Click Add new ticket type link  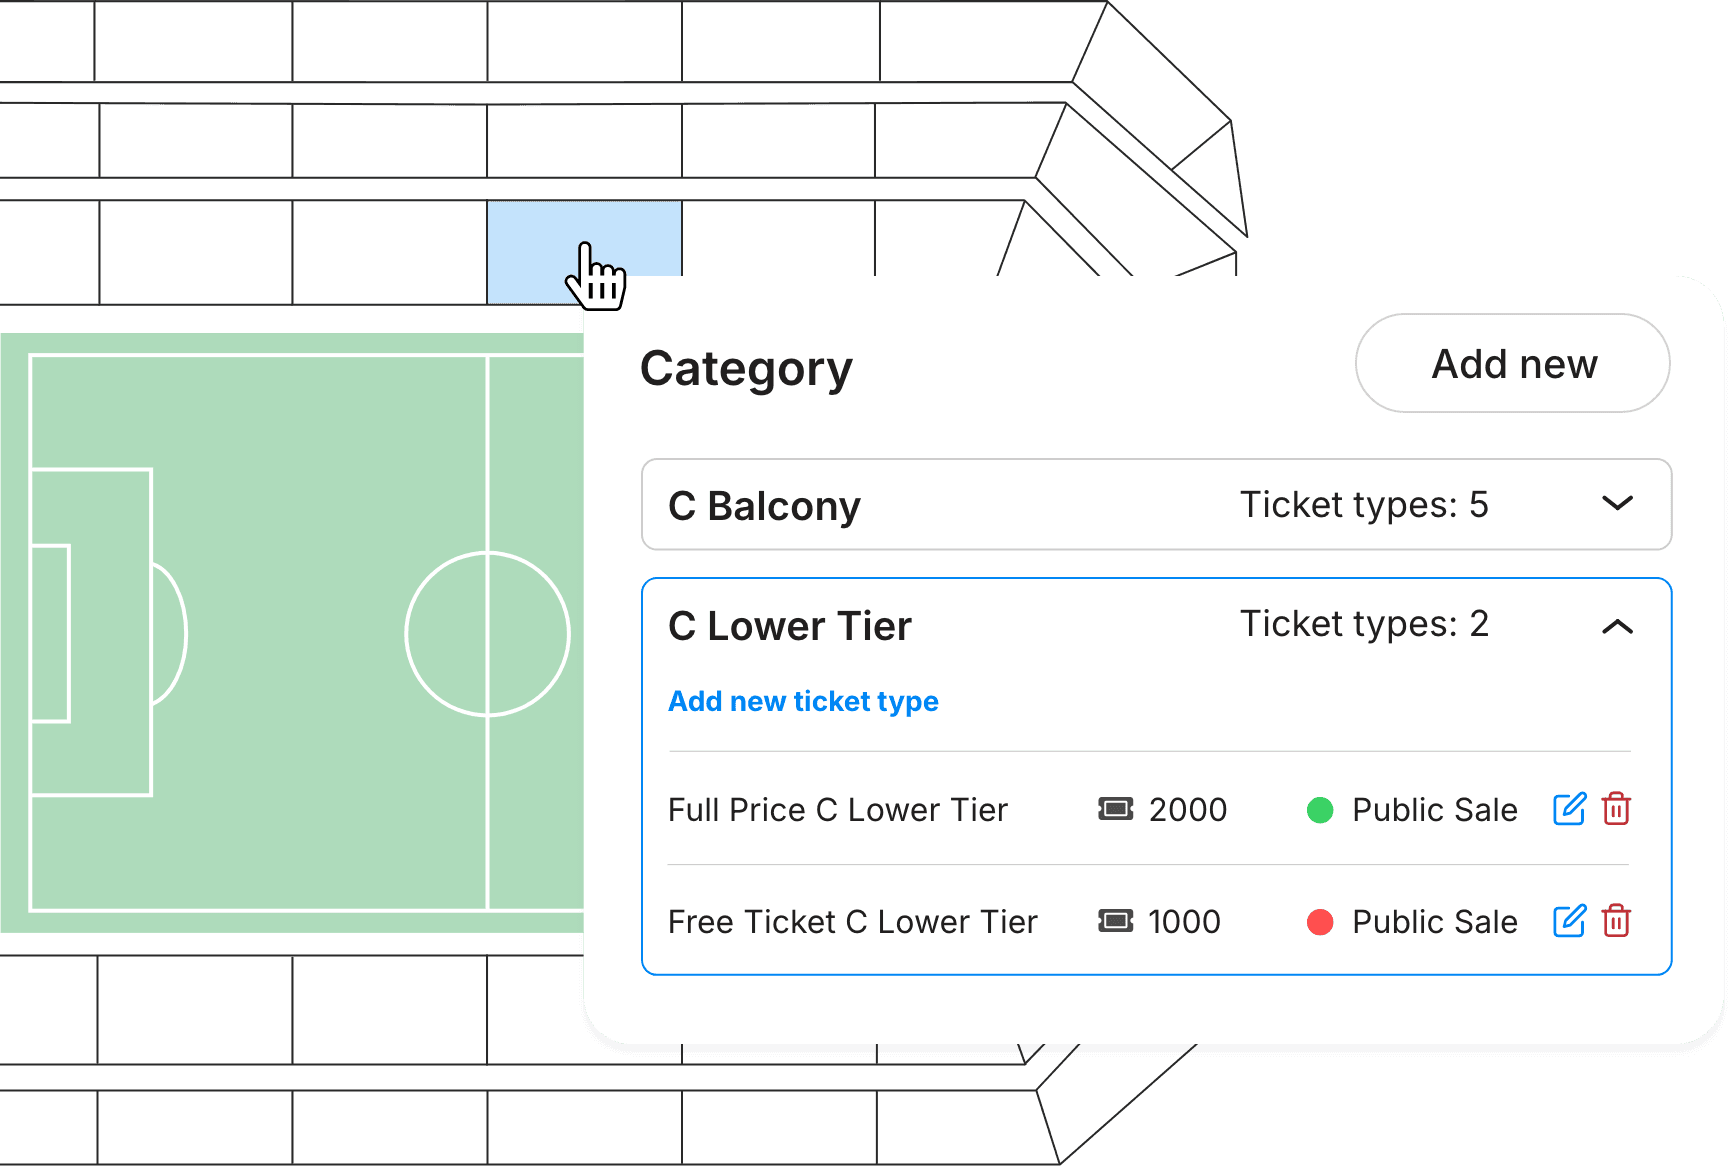click(x=803, y=702)
